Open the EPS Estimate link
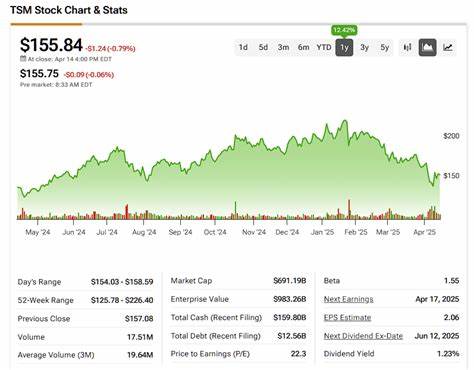Image resolution: width=474 pixels, height=370 pixels. tap(347, 318)
